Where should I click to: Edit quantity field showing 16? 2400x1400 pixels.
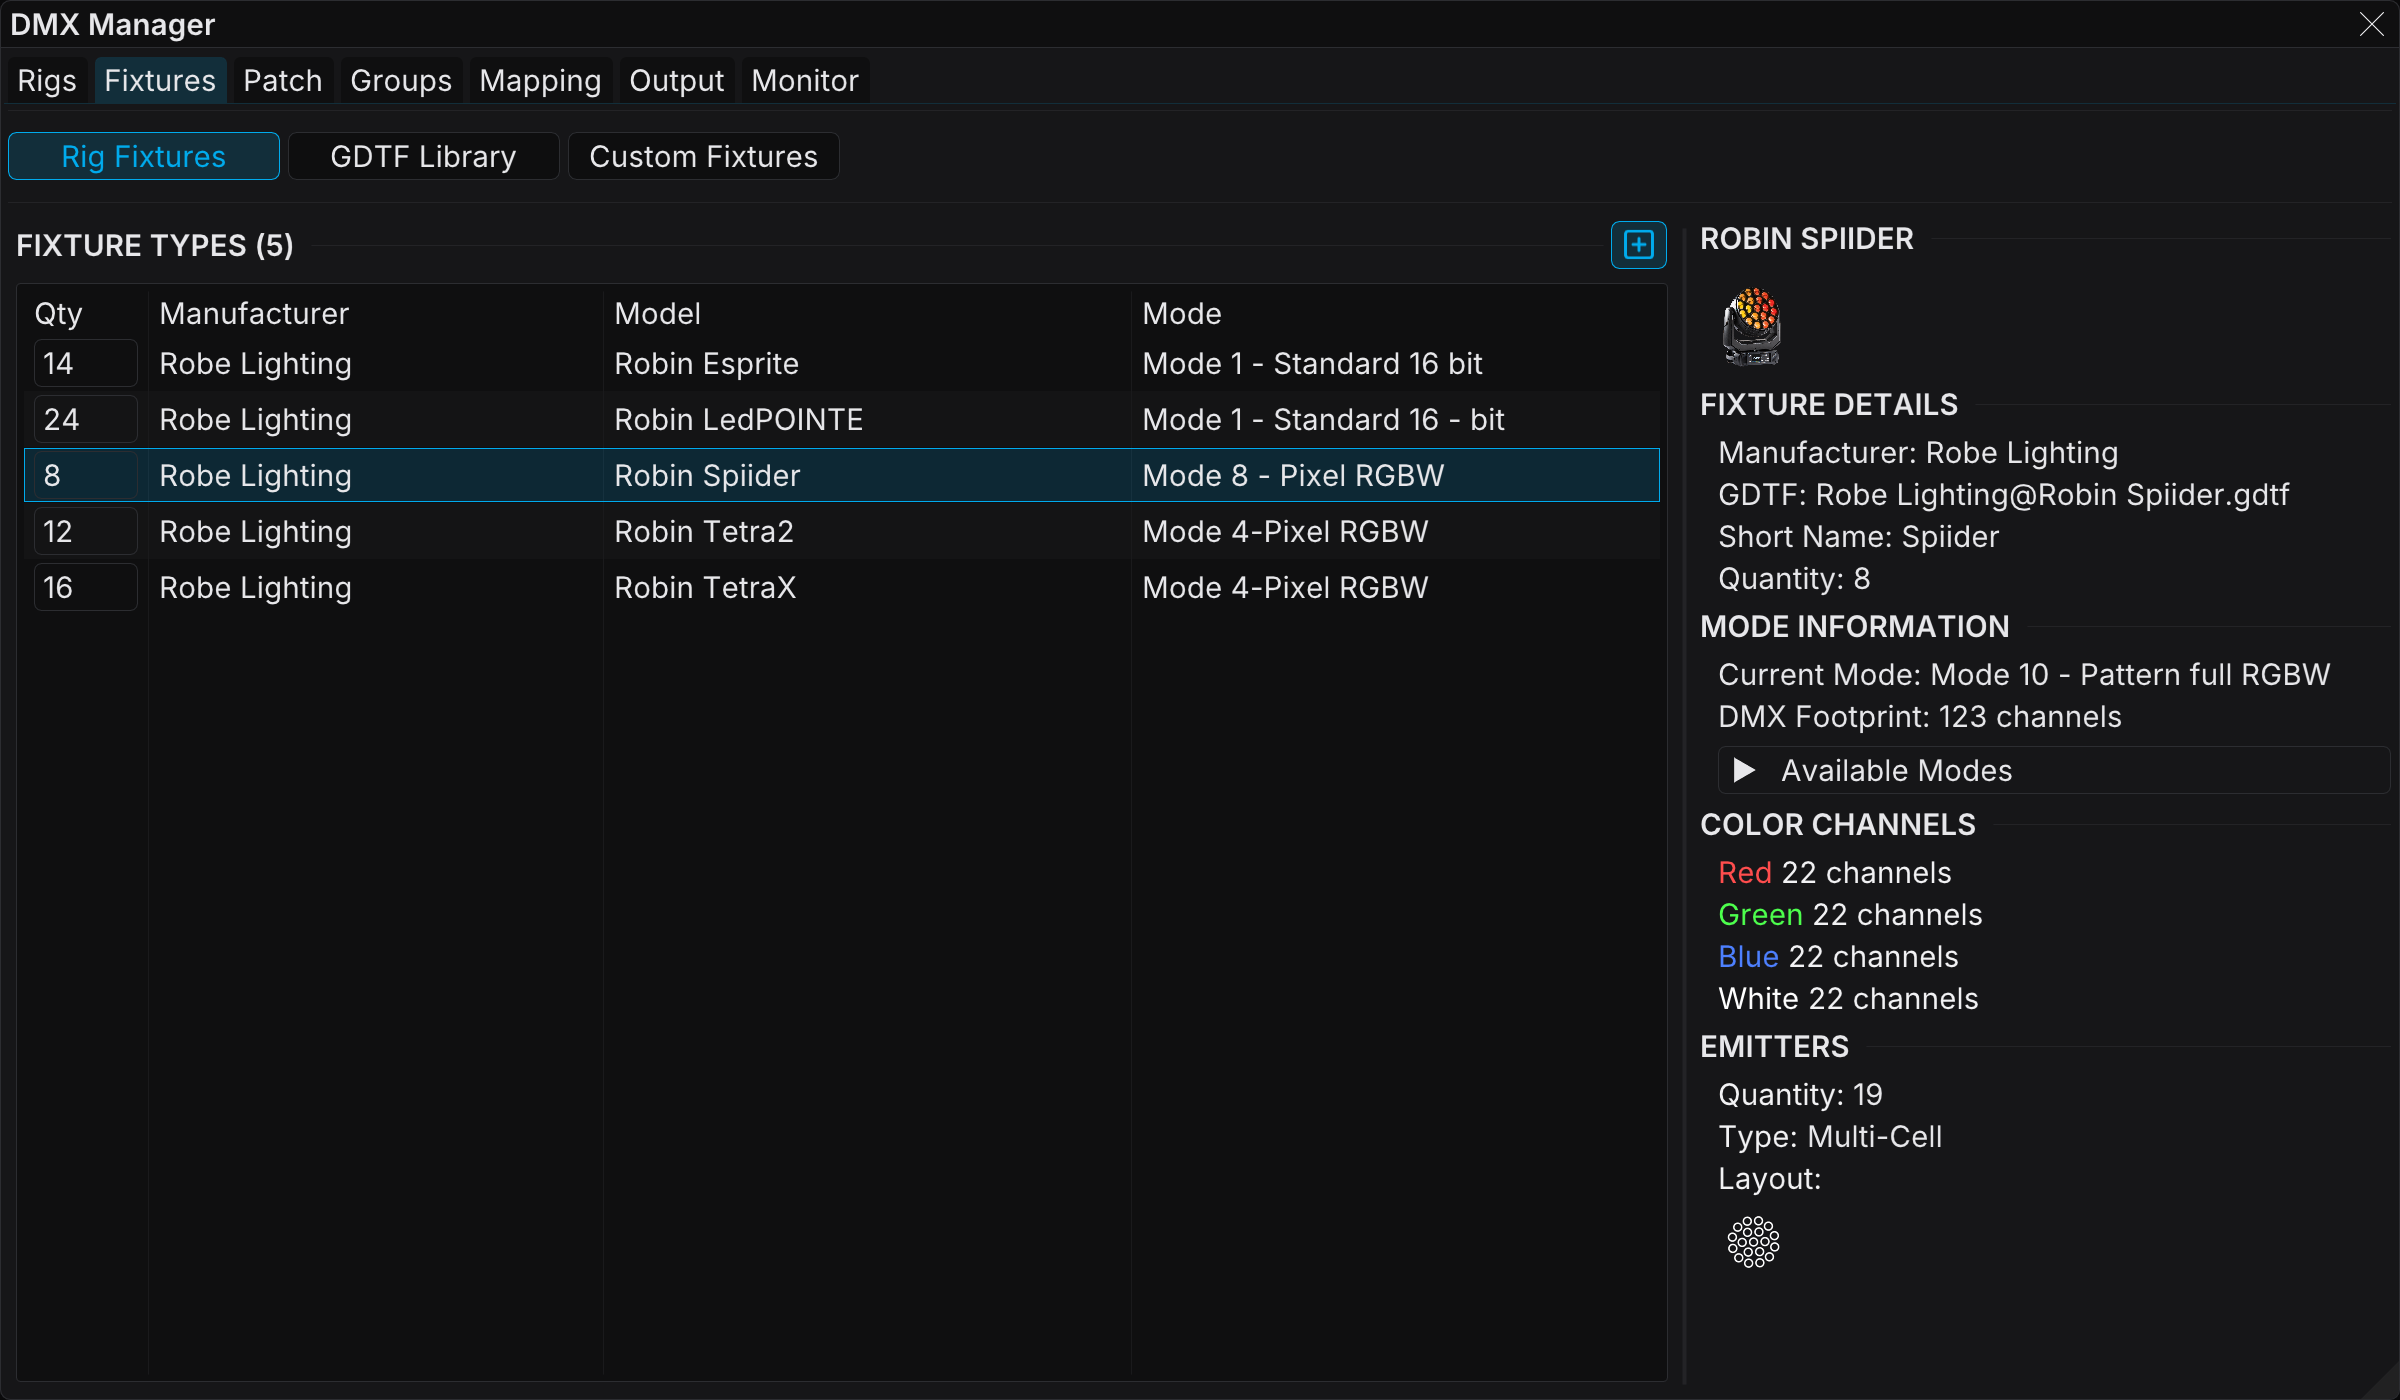point(85,587)
